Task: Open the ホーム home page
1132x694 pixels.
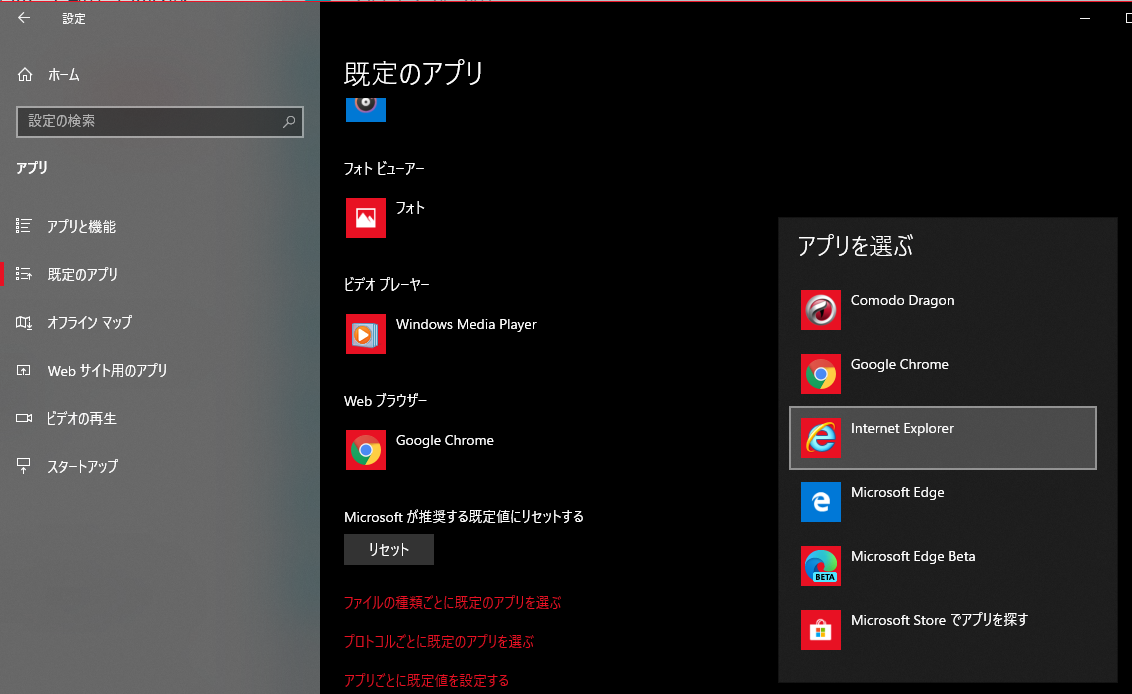Action: 64,74
